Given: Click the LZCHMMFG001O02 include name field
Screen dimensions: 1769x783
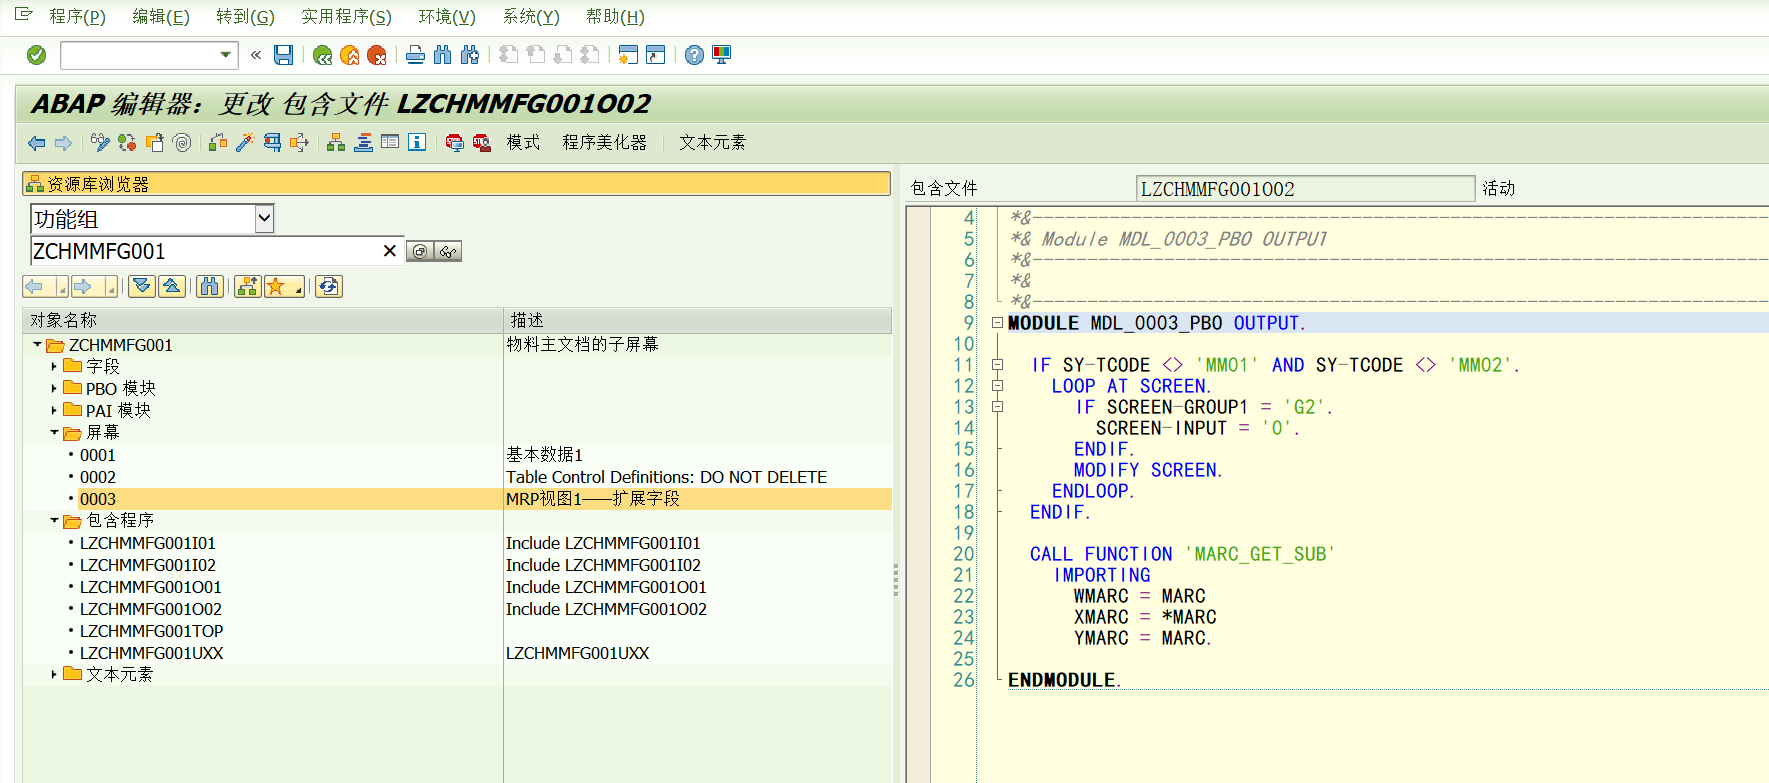Looking at the screenshot, I should coord(1305,189).
